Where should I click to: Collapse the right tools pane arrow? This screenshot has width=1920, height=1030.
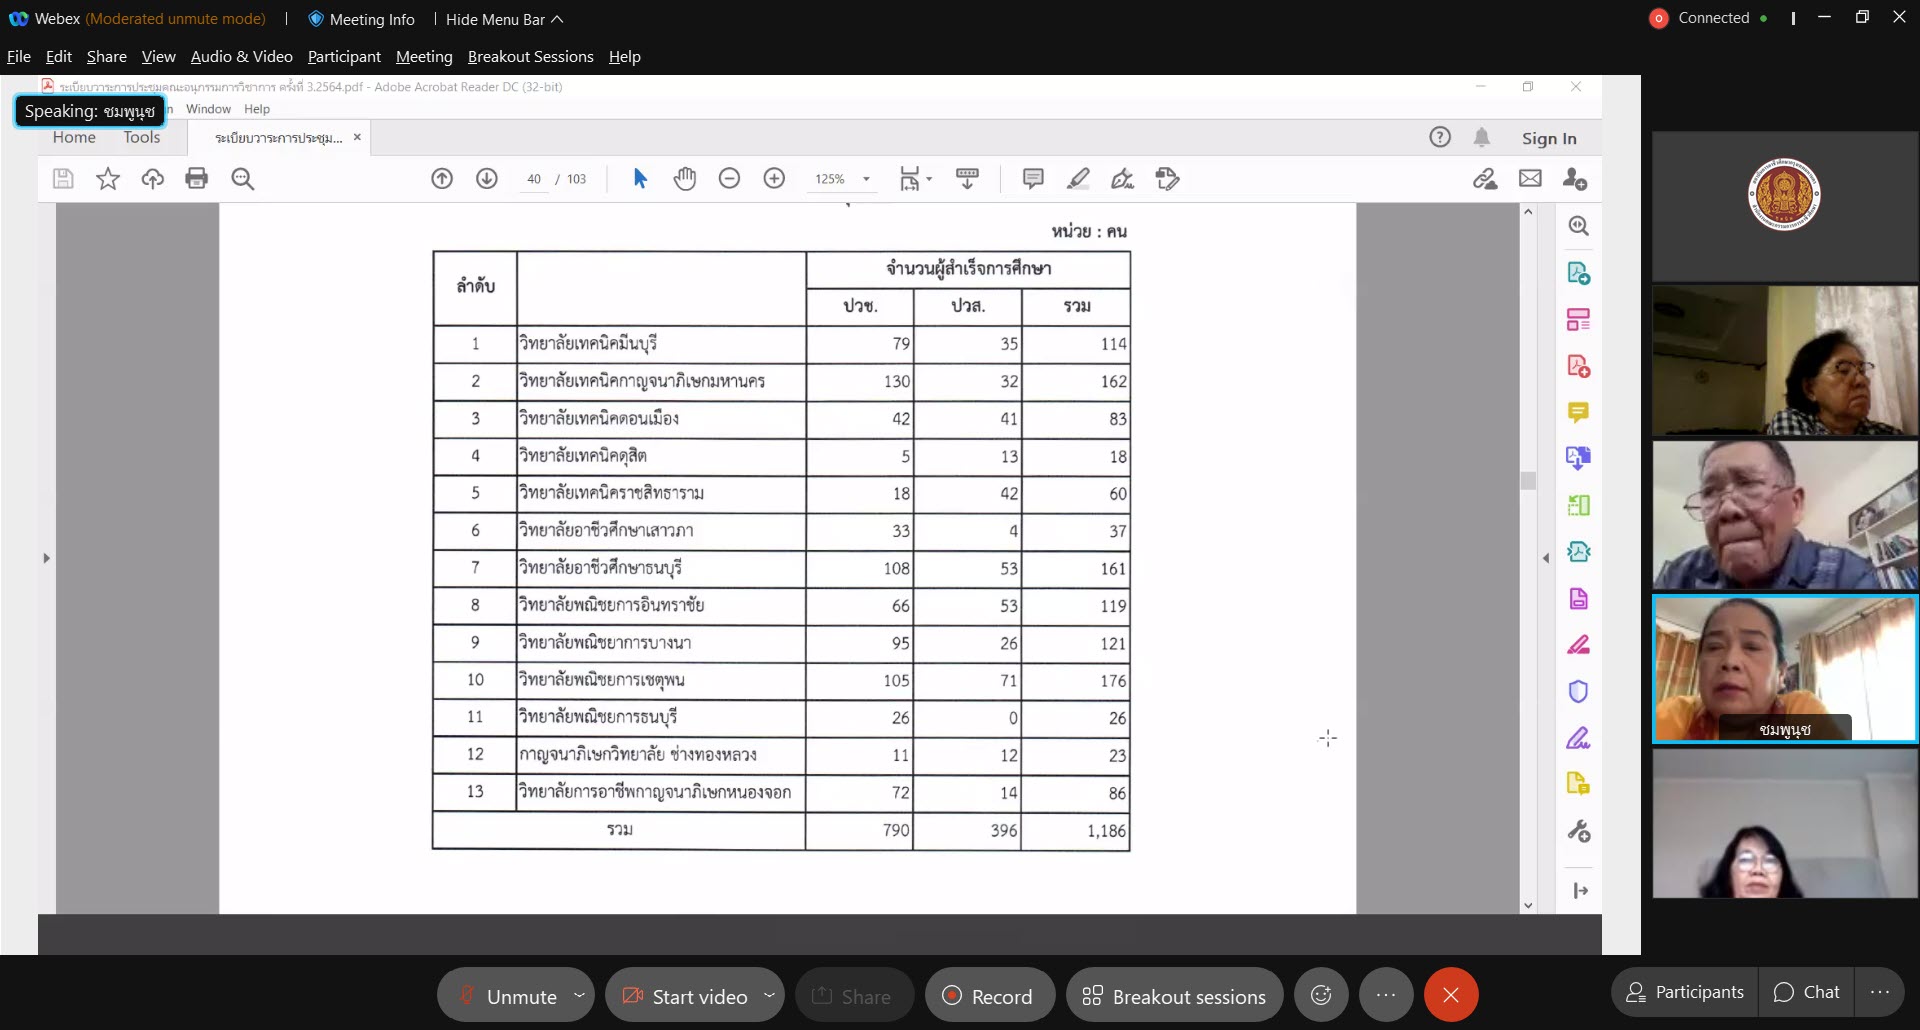(x=1546, y=558)
